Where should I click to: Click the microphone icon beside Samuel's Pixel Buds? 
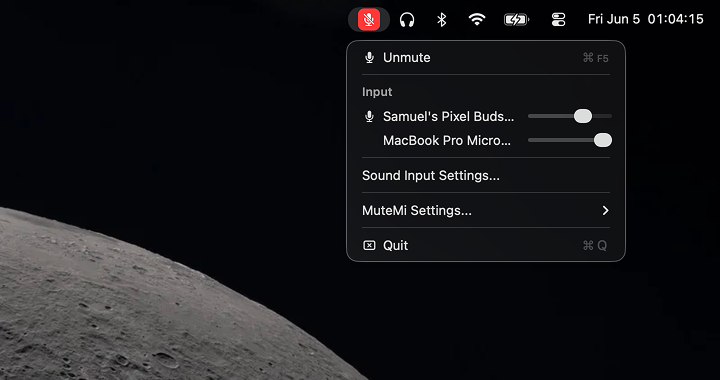[x=369, y=117]
